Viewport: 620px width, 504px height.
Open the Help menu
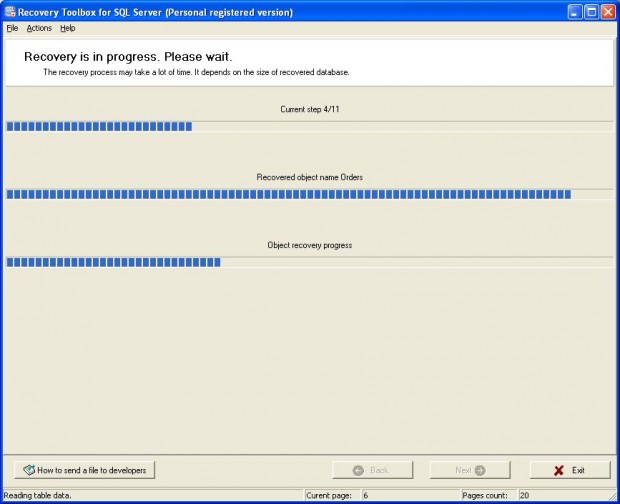coord(68,28)
